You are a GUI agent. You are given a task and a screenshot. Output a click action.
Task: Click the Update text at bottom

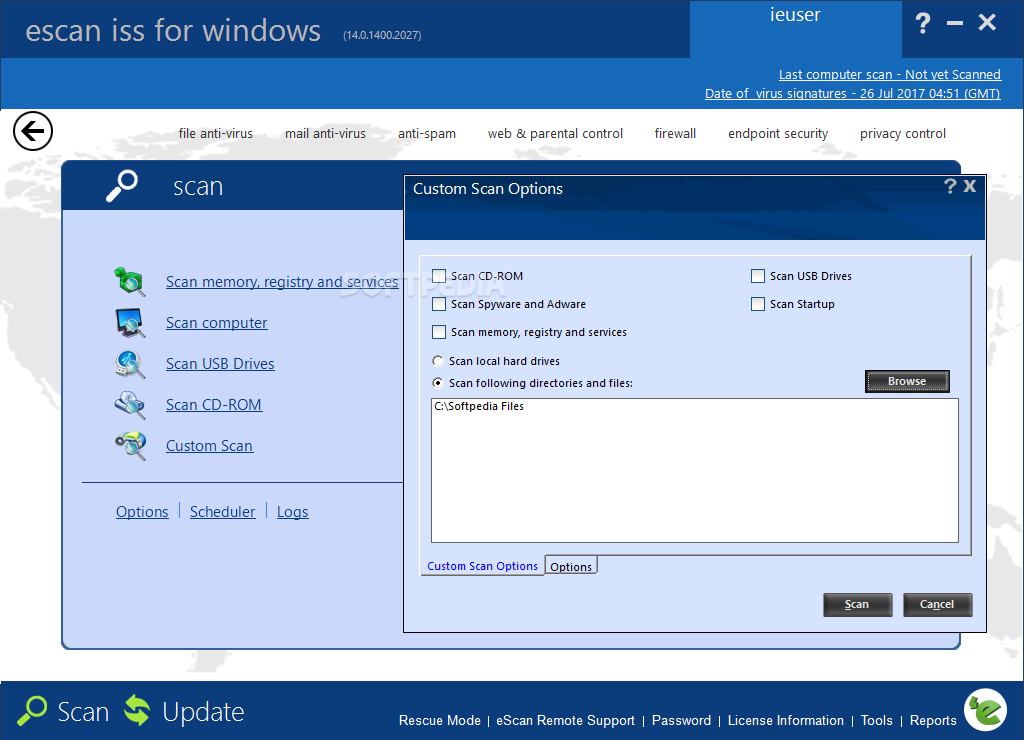click(203, 712)
